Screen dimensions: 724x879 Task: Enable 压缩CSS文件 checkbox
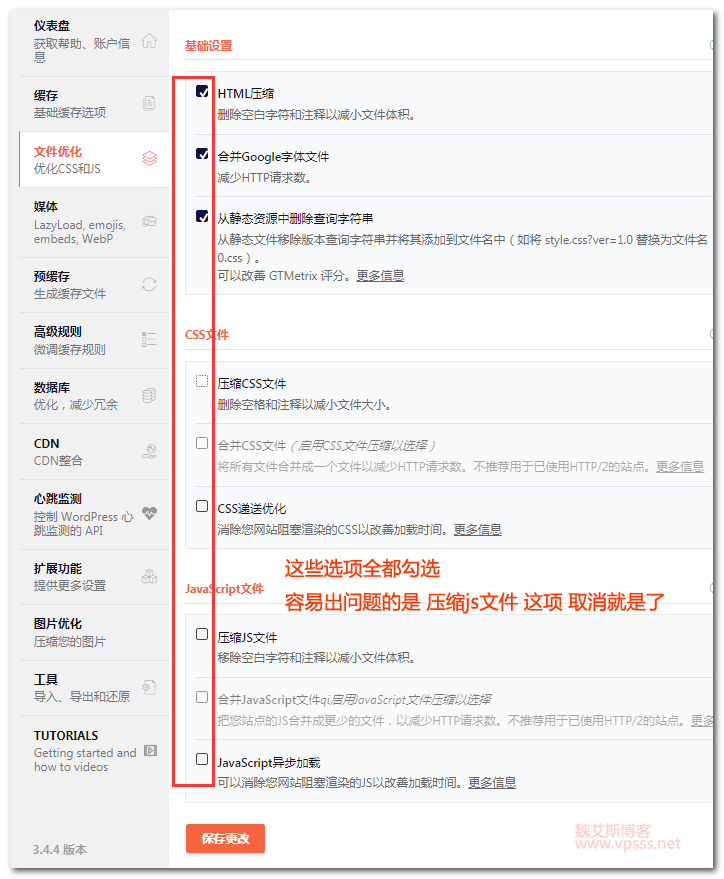click(202, 381)
